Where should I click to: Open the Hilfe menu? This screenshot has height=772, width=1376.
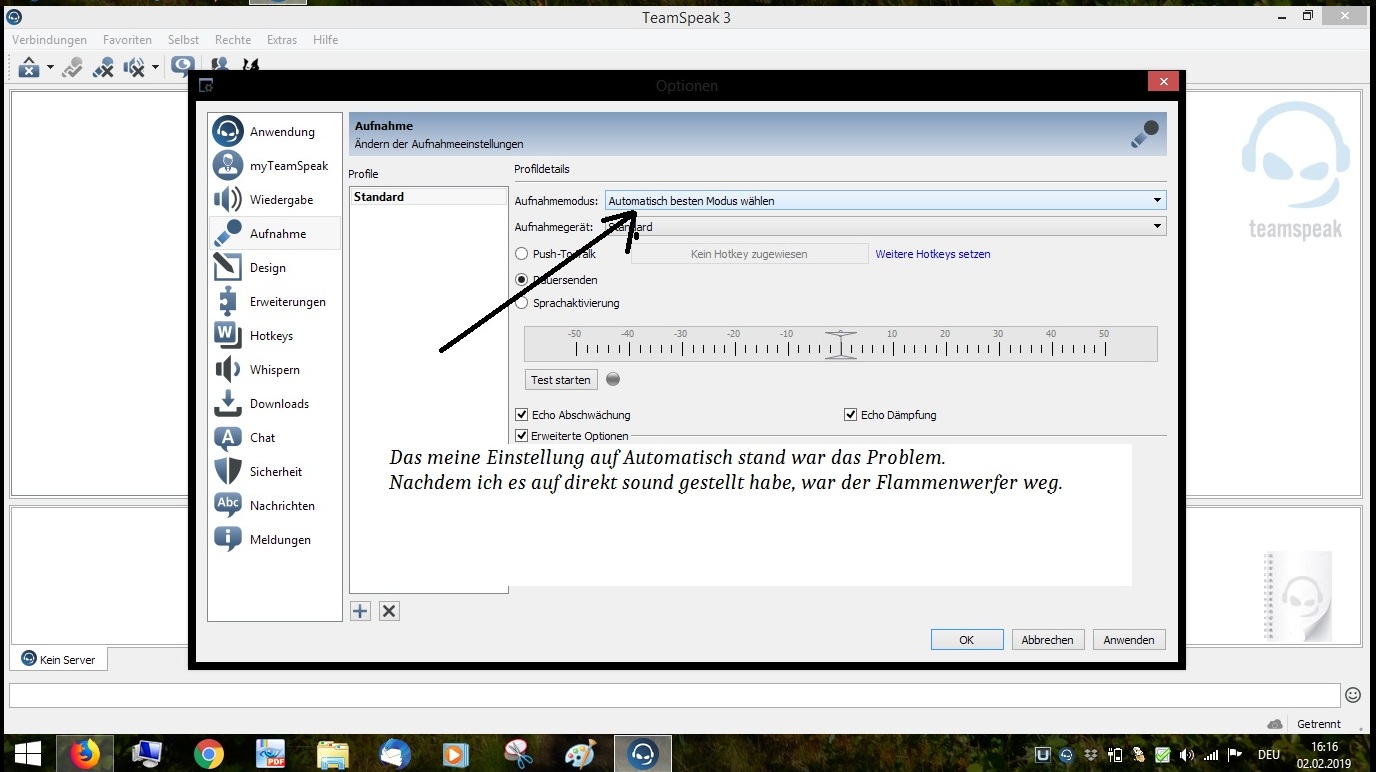pyautogui.click(x=325, y=40)
